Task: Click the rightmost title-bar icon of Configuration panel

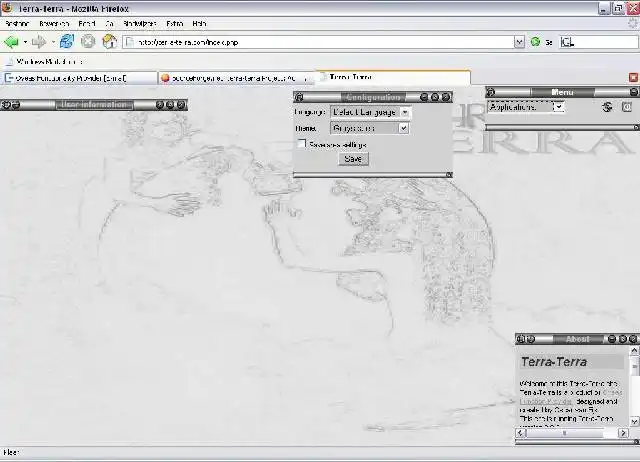Action: click(x=446, y=97)
